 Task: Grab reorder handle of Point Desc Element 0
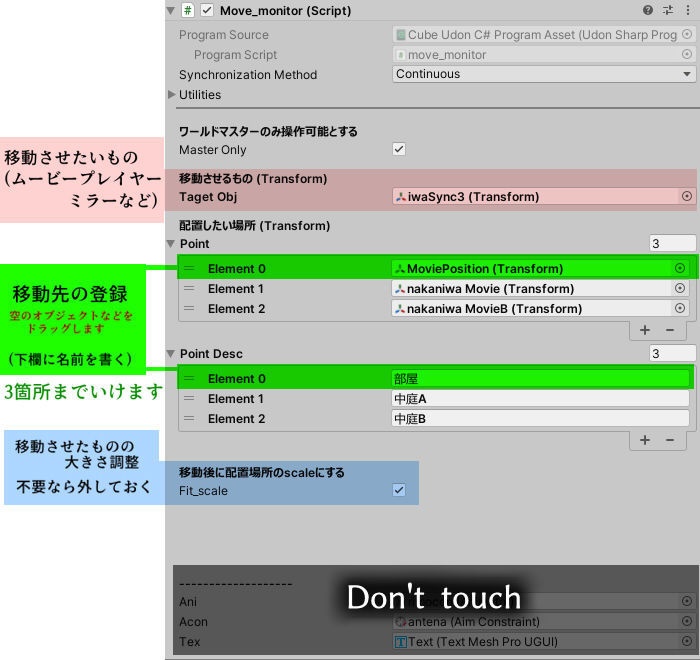[x=189, y=378]
